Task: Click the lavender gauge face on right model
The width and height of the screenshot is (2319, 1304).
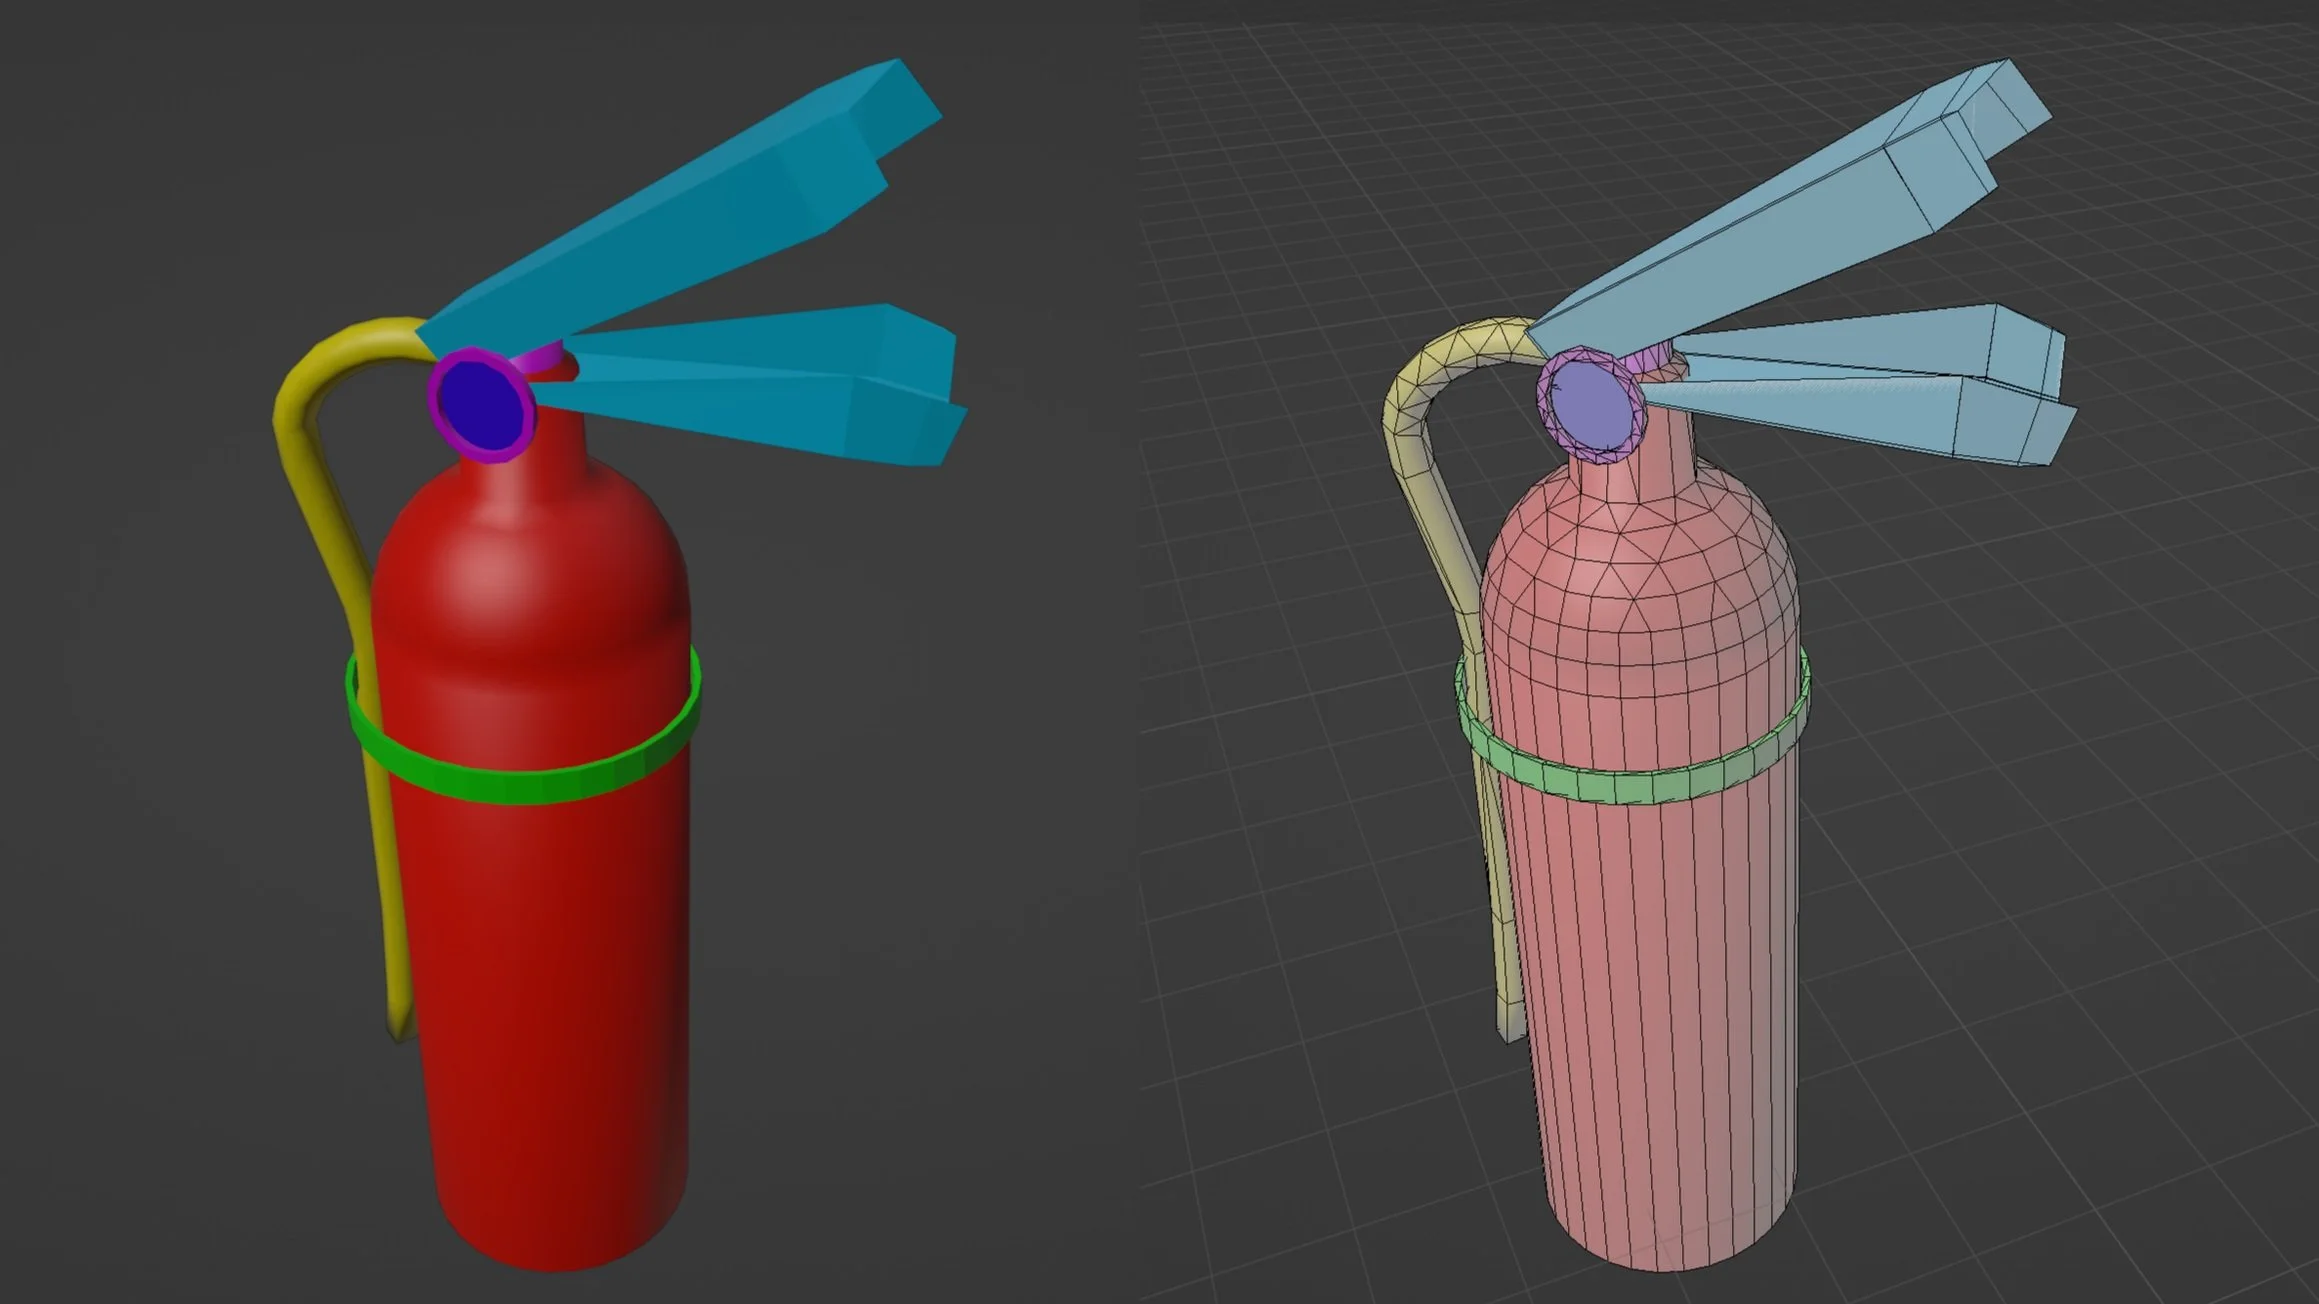Action: 1590,405
